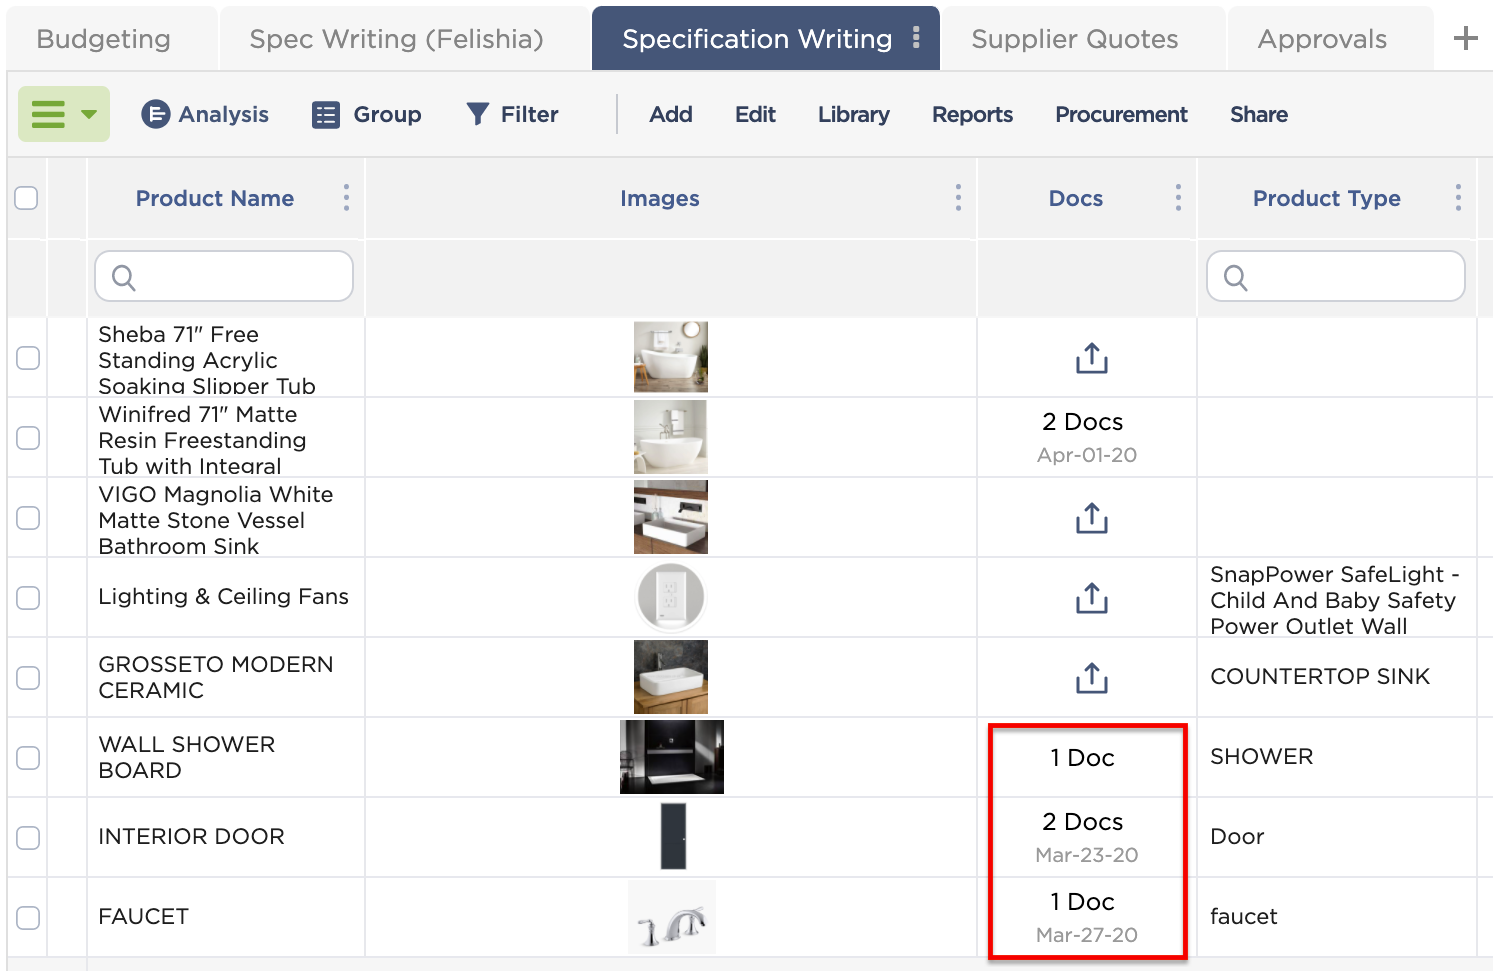Screen dimensions: 1493x971
Task: Click the Analysis icon in toolbar
Action: pyautogui.click(x=155, y=114)
